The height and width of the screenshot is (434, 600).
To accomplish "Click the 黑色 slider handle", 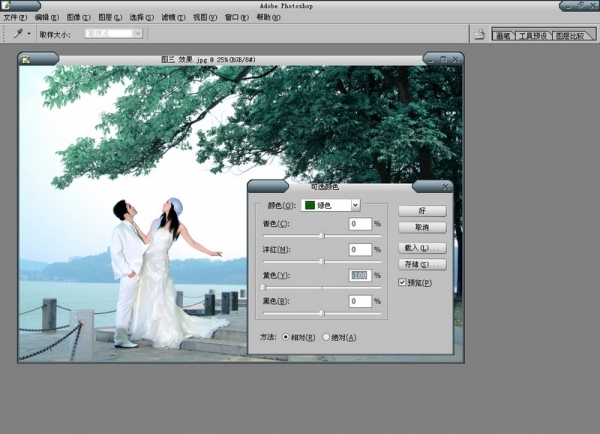I will coord(322,313).
